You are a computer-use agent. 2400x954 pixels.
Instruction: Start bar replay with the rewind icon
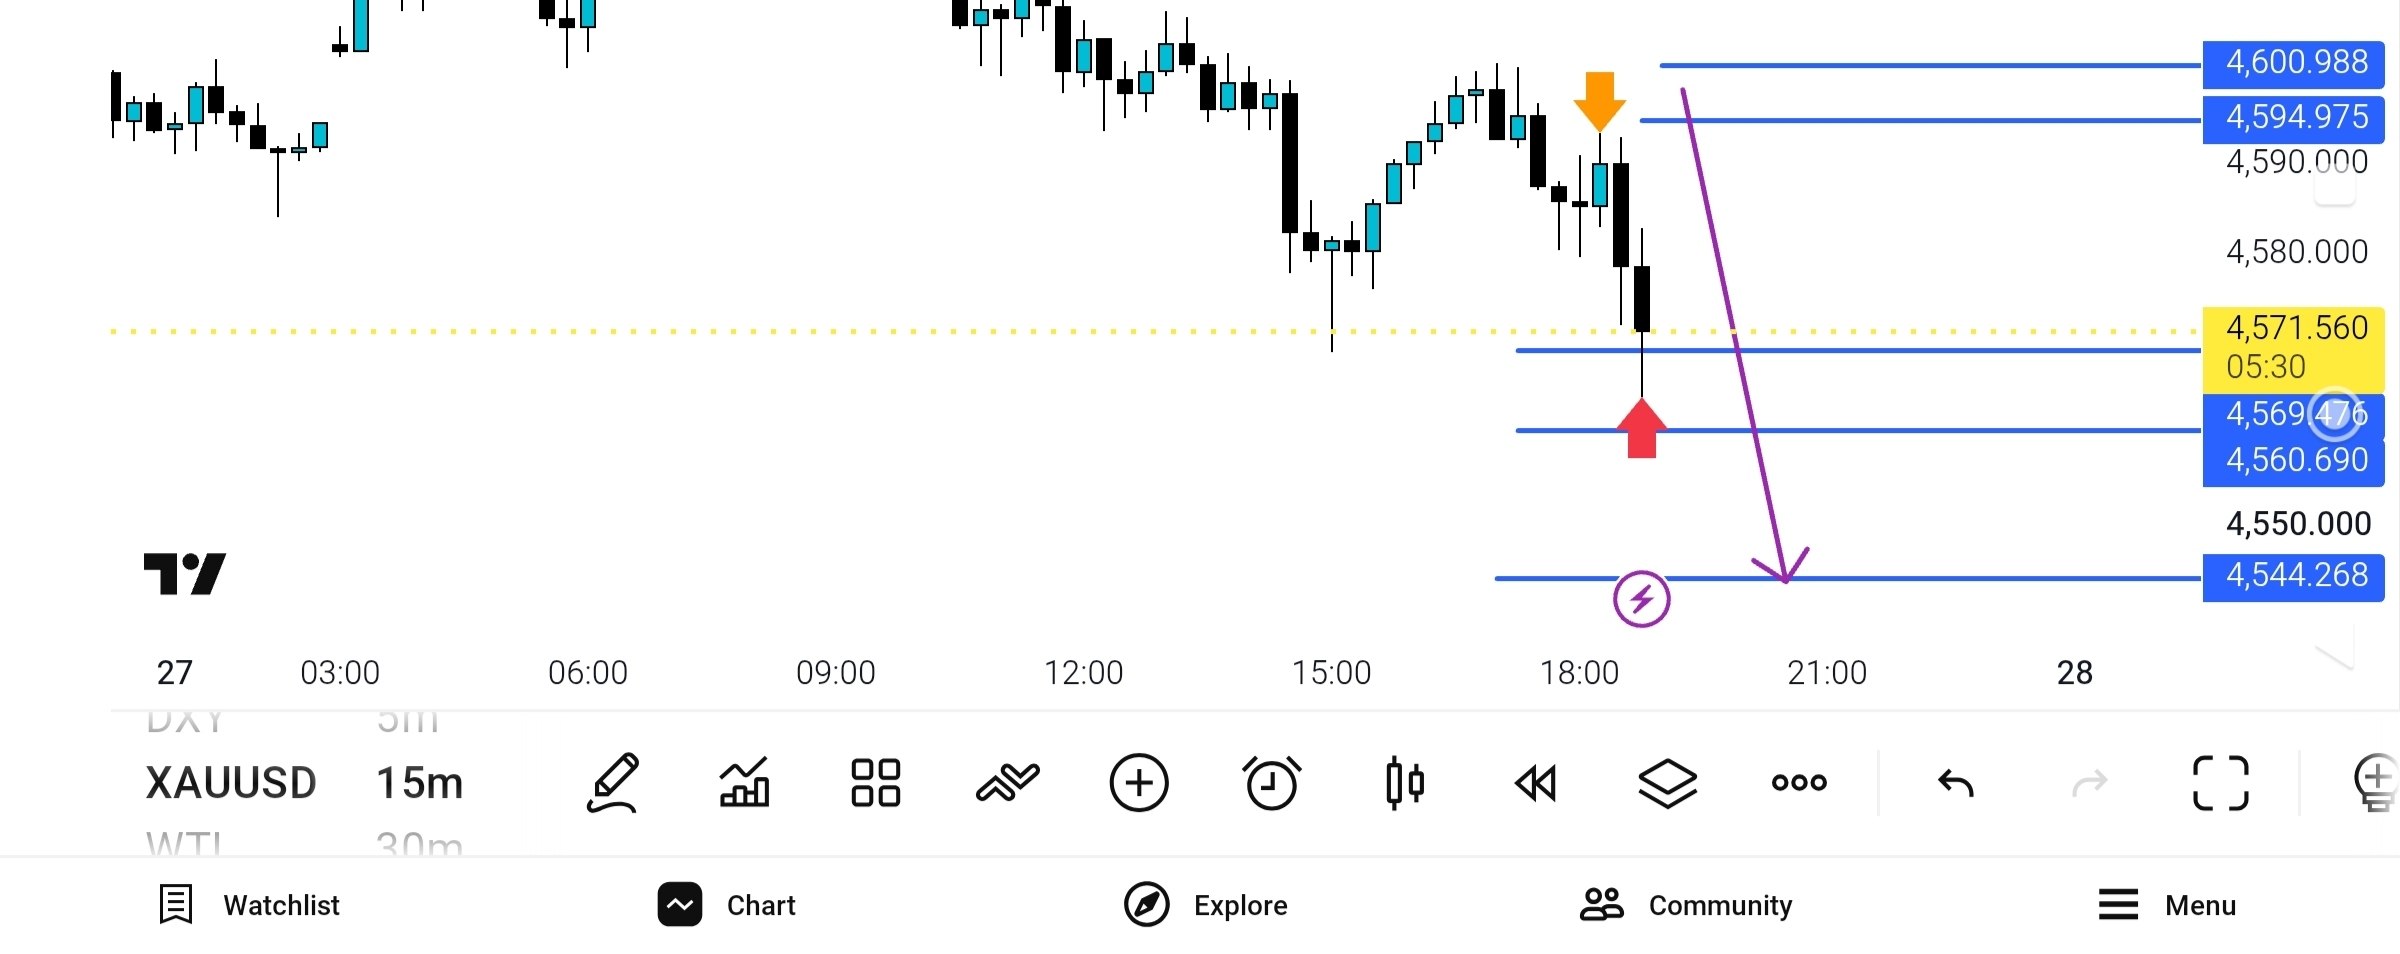click(x=1536, y=782)
